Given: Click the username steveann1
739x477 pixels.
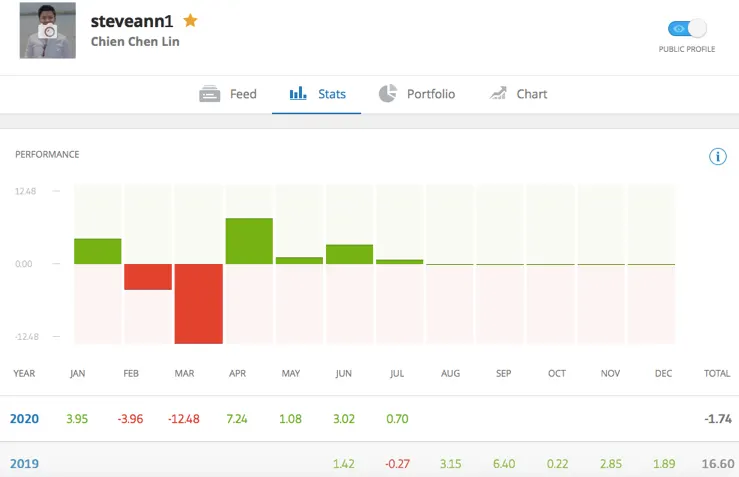Looking at the screenshot, I should point(132,21).
